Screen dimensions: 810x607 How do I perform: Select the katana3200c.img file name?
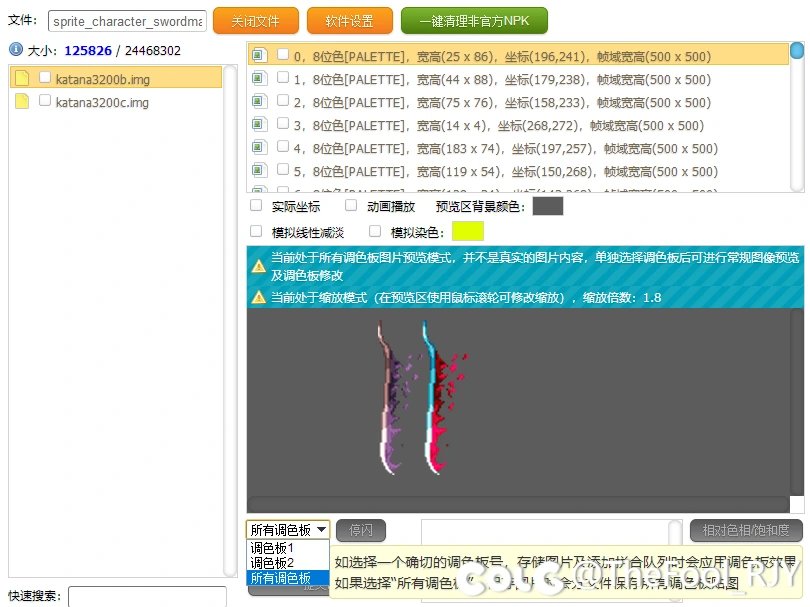102,102
